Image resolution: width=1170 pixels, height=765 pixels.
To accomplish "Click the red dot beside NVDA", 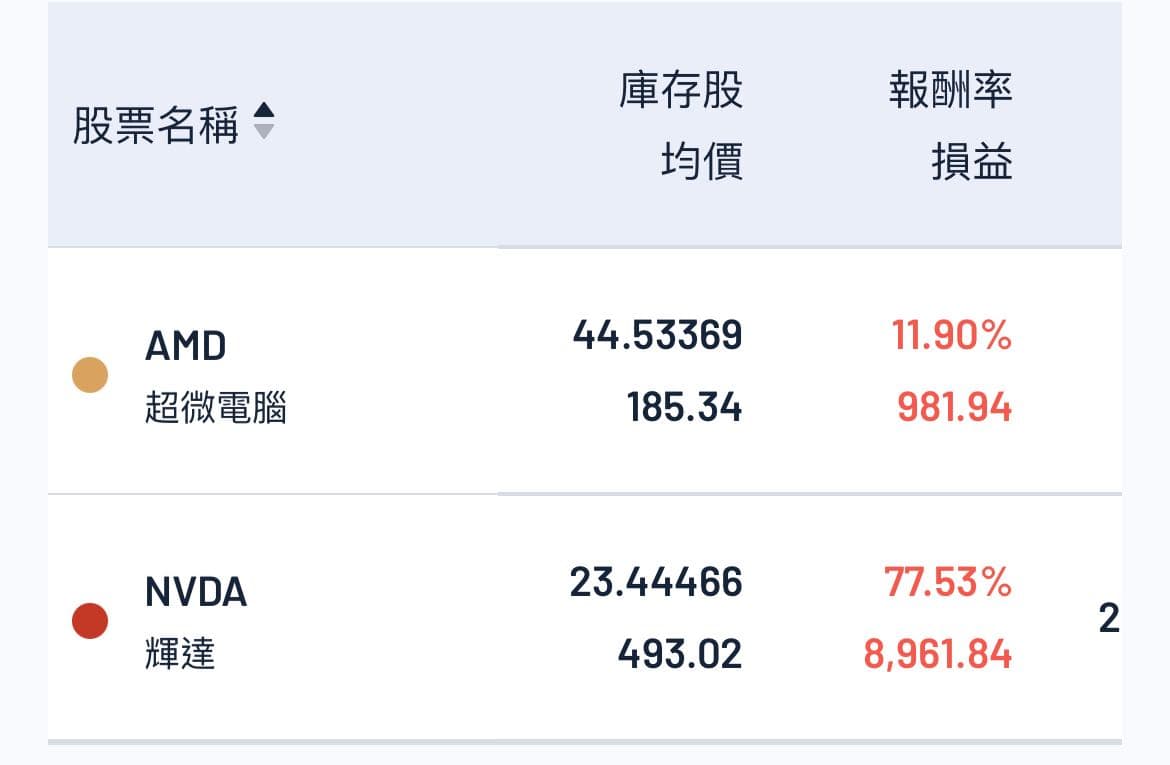I will click(90, 621).
